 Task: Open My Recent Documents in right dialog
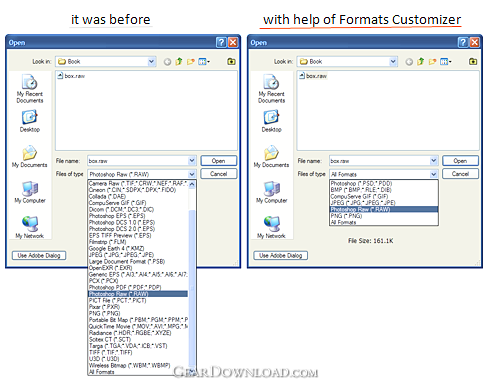[x=271, y=89]
